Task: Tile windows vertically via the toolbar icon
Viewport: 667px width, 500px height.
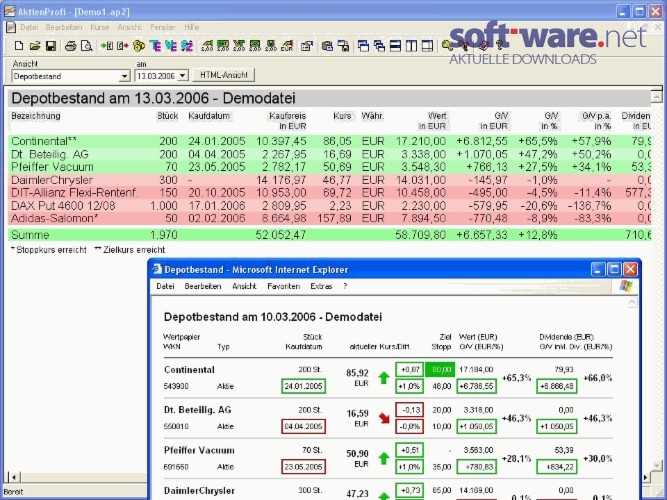Action: pyautogui.click(x=411, y=46)
